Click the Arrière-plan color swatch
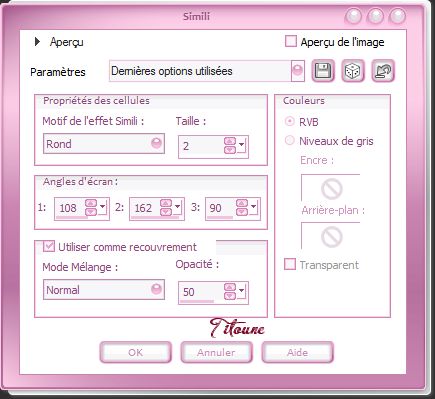 point(331,236)
